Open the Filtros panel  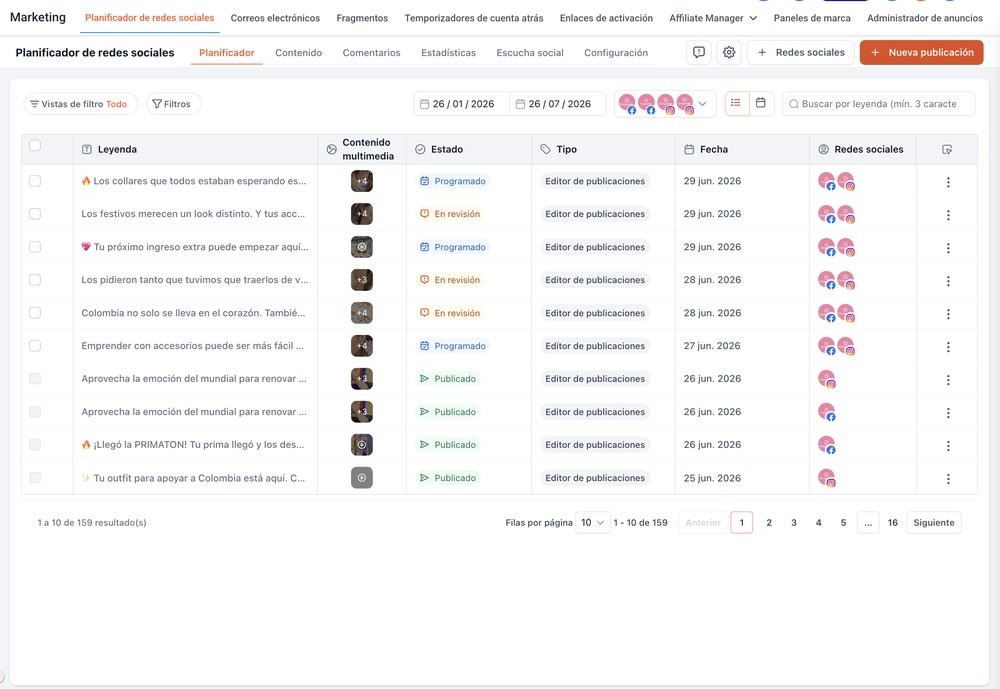(x=173, y=104)
